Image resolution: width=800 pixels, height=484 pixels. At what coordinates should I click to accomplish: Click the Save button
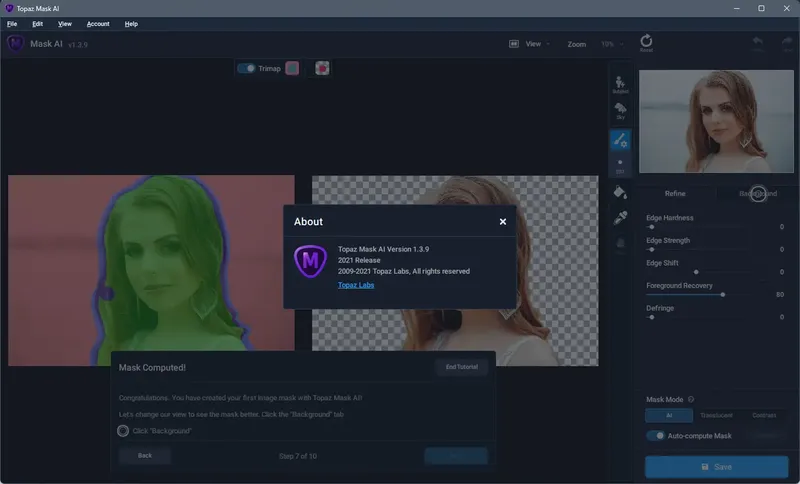[716, 467]
